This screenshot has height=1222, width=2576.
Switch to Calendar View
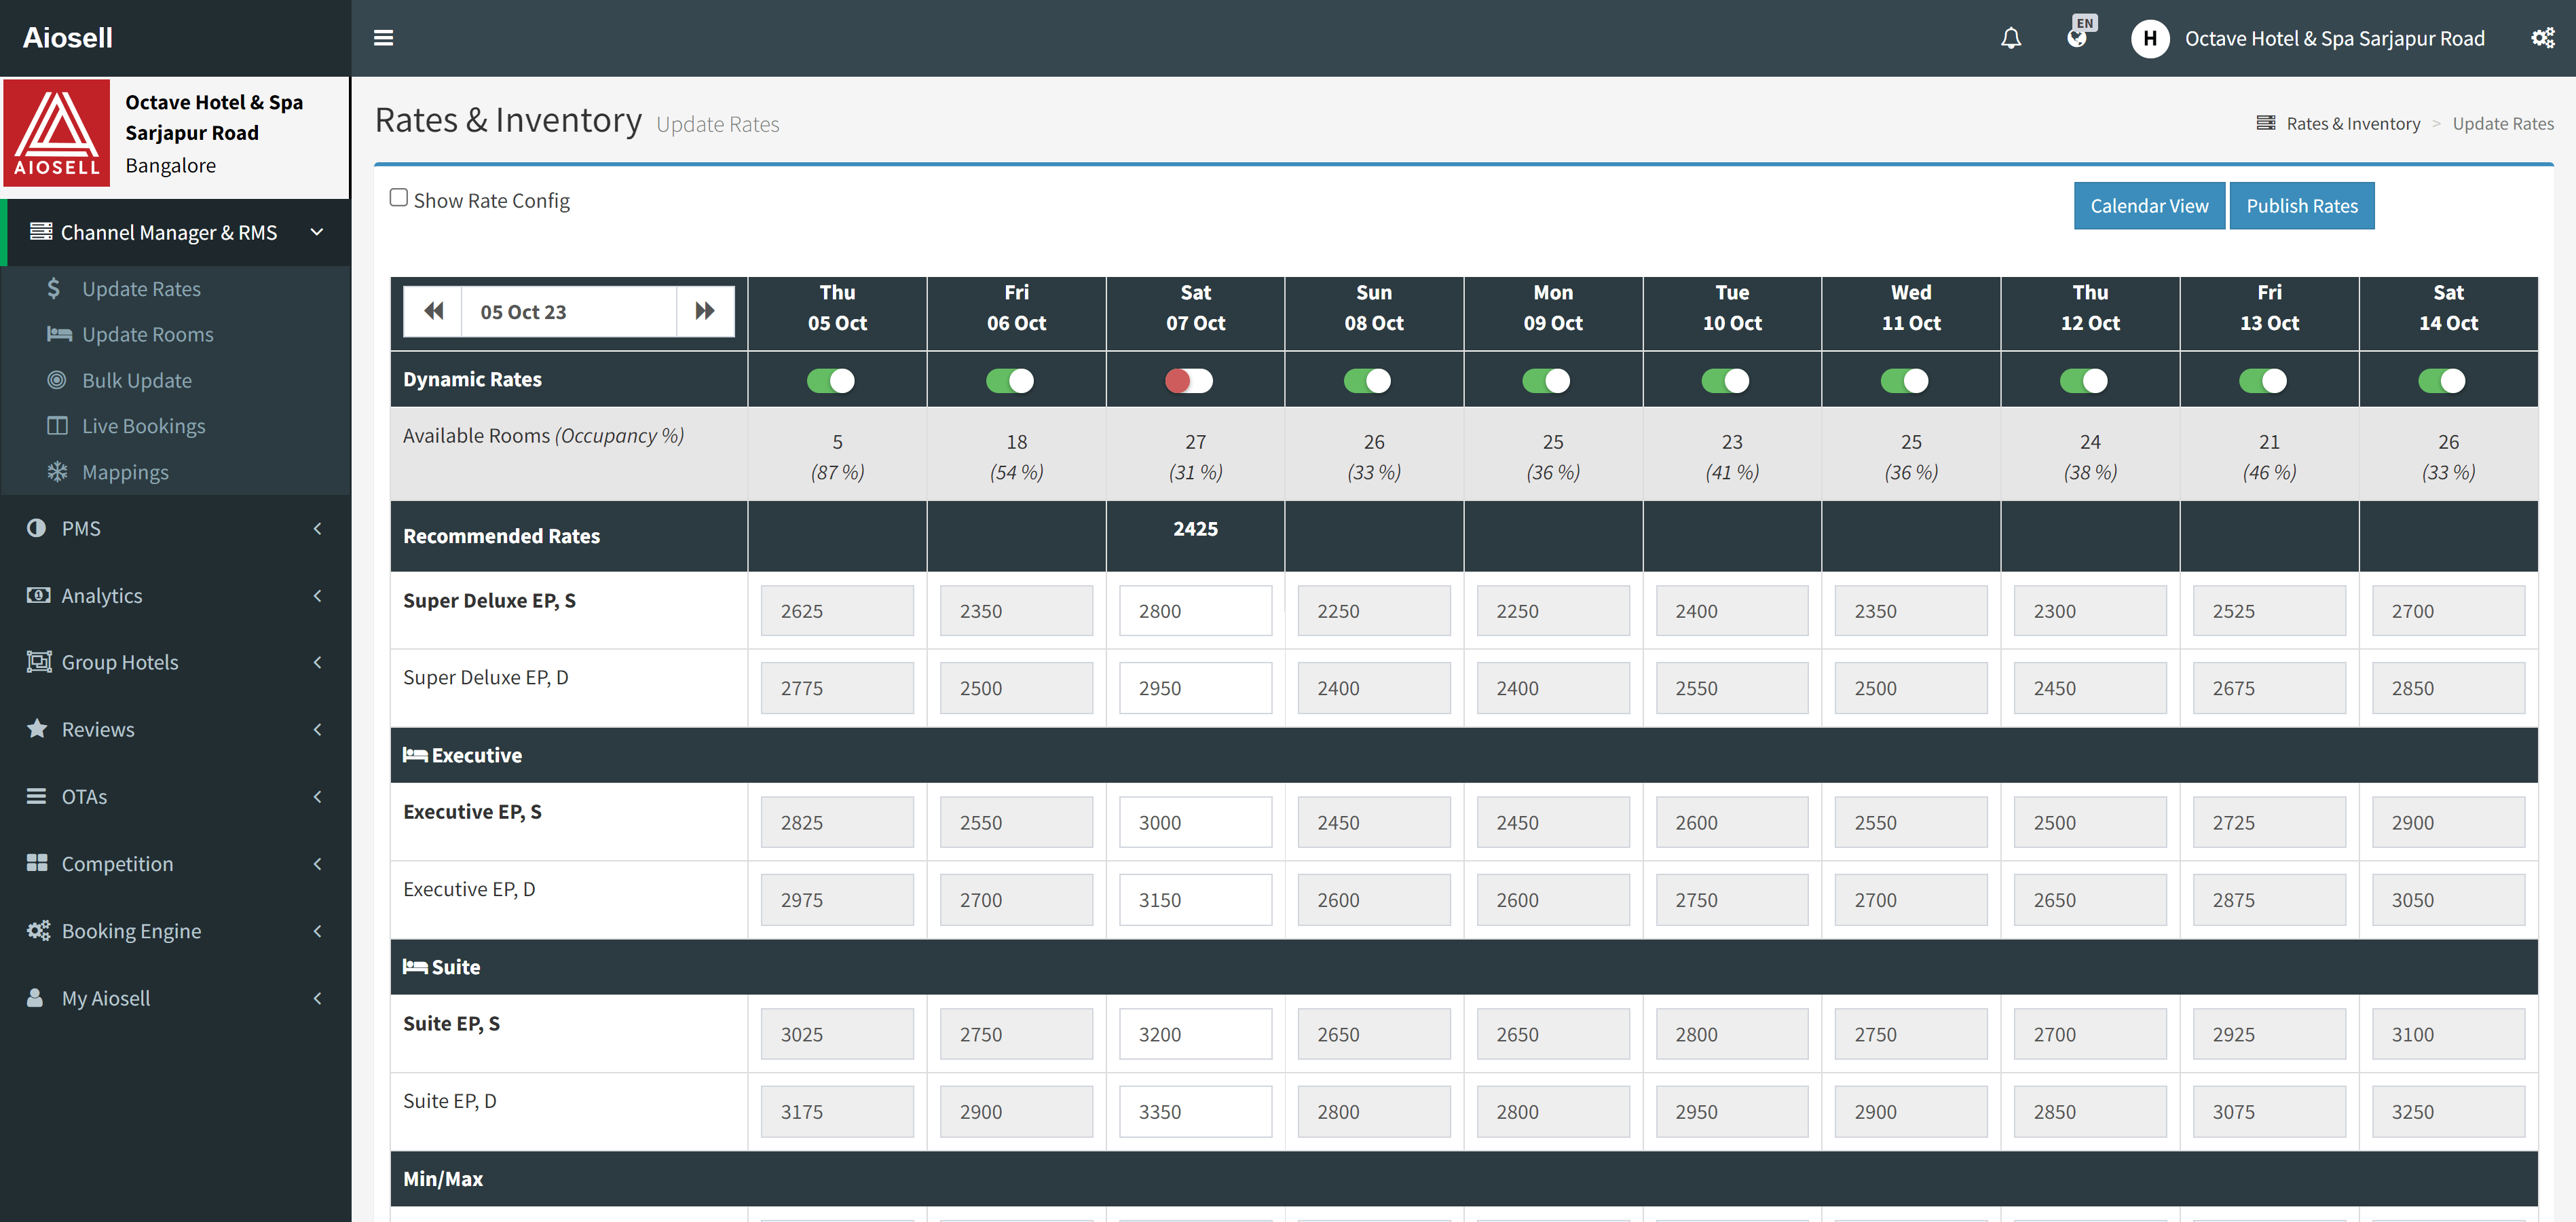[2149, 205]
